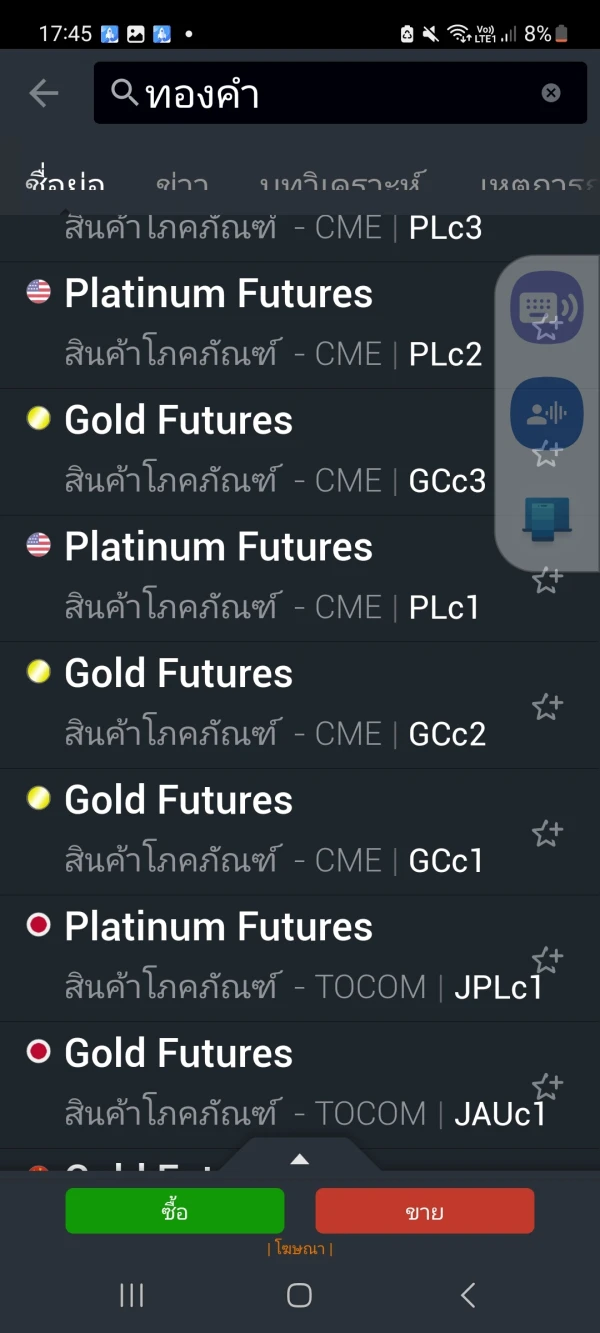
Task: Switch to the ข่าว tab
Action: pyautogui.click(x=182, y=184)
